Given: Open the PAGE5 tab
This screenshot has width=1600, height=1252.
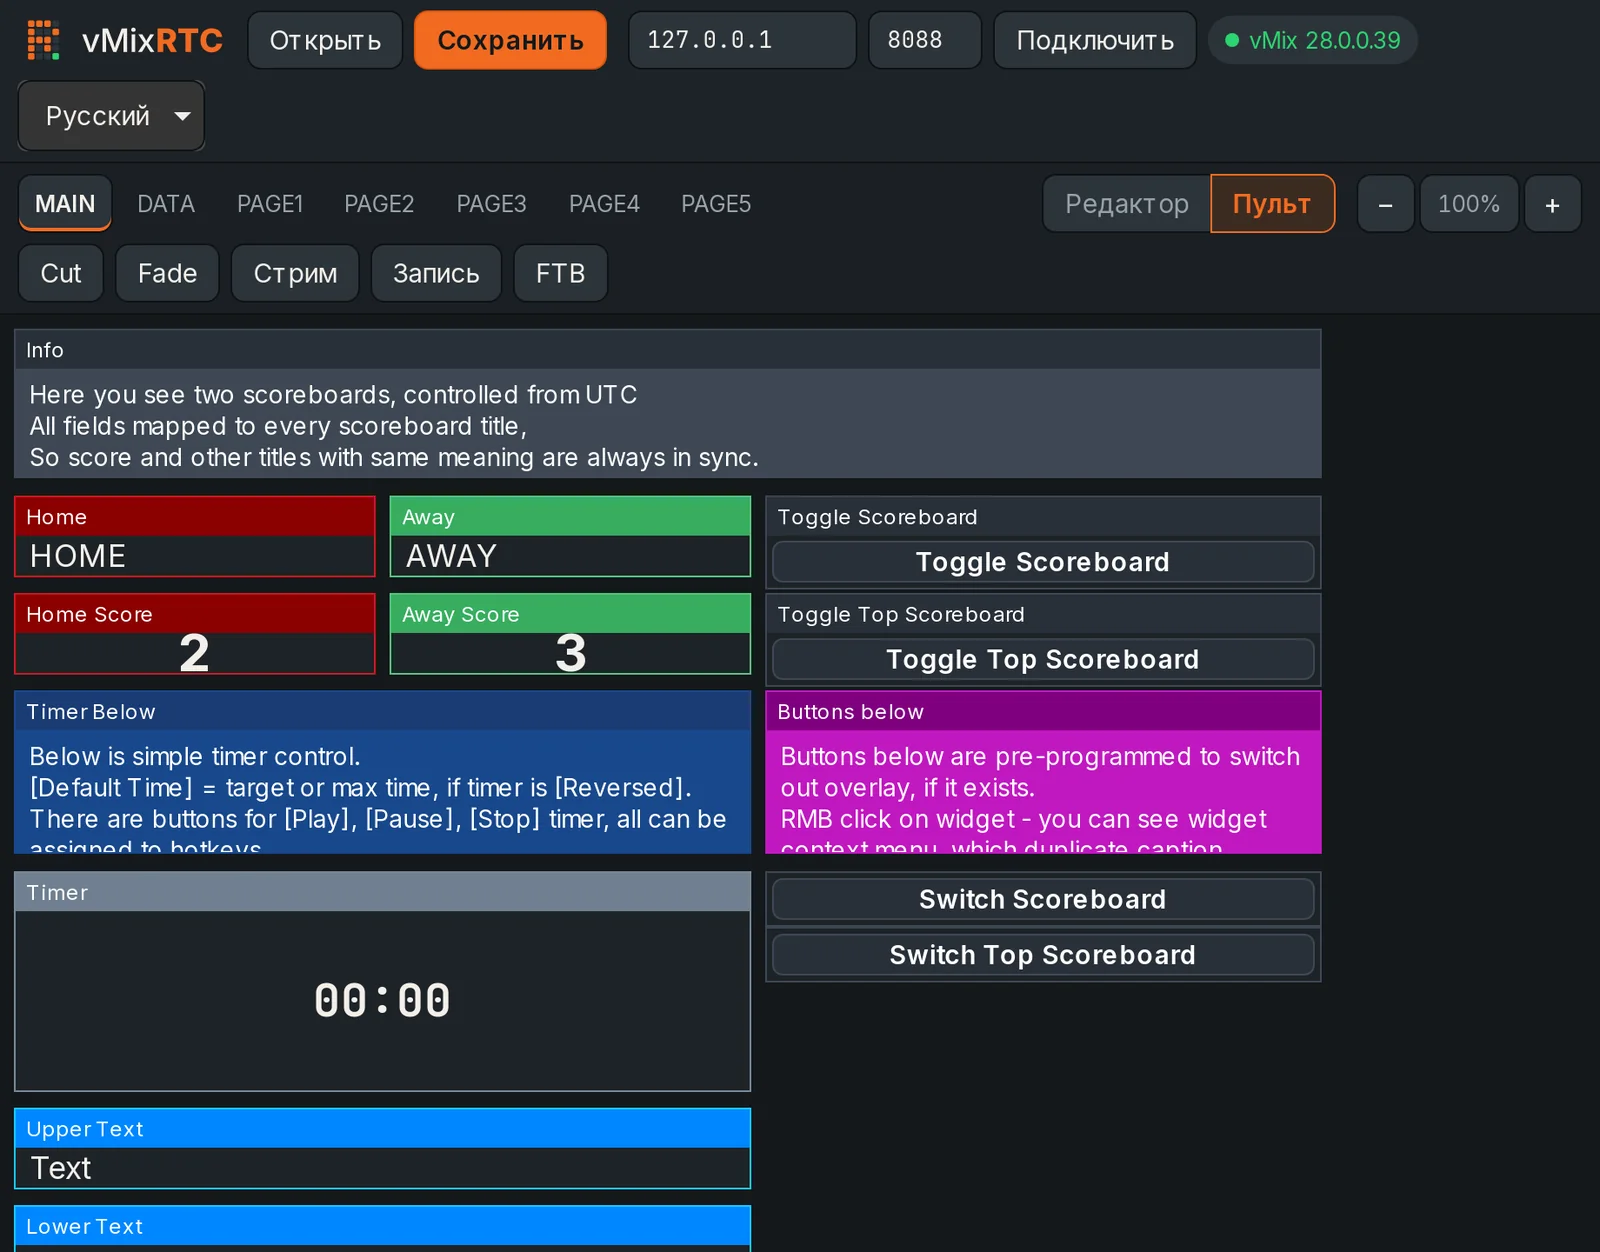Looking at the screenshot, I should click(716, 204).
